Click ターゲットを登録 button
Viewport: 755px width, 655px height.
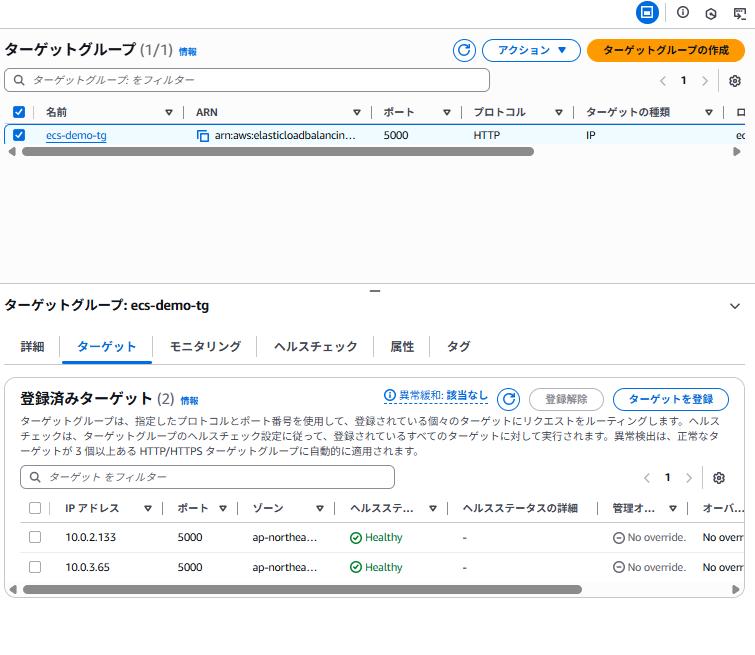tap(671, 399)
